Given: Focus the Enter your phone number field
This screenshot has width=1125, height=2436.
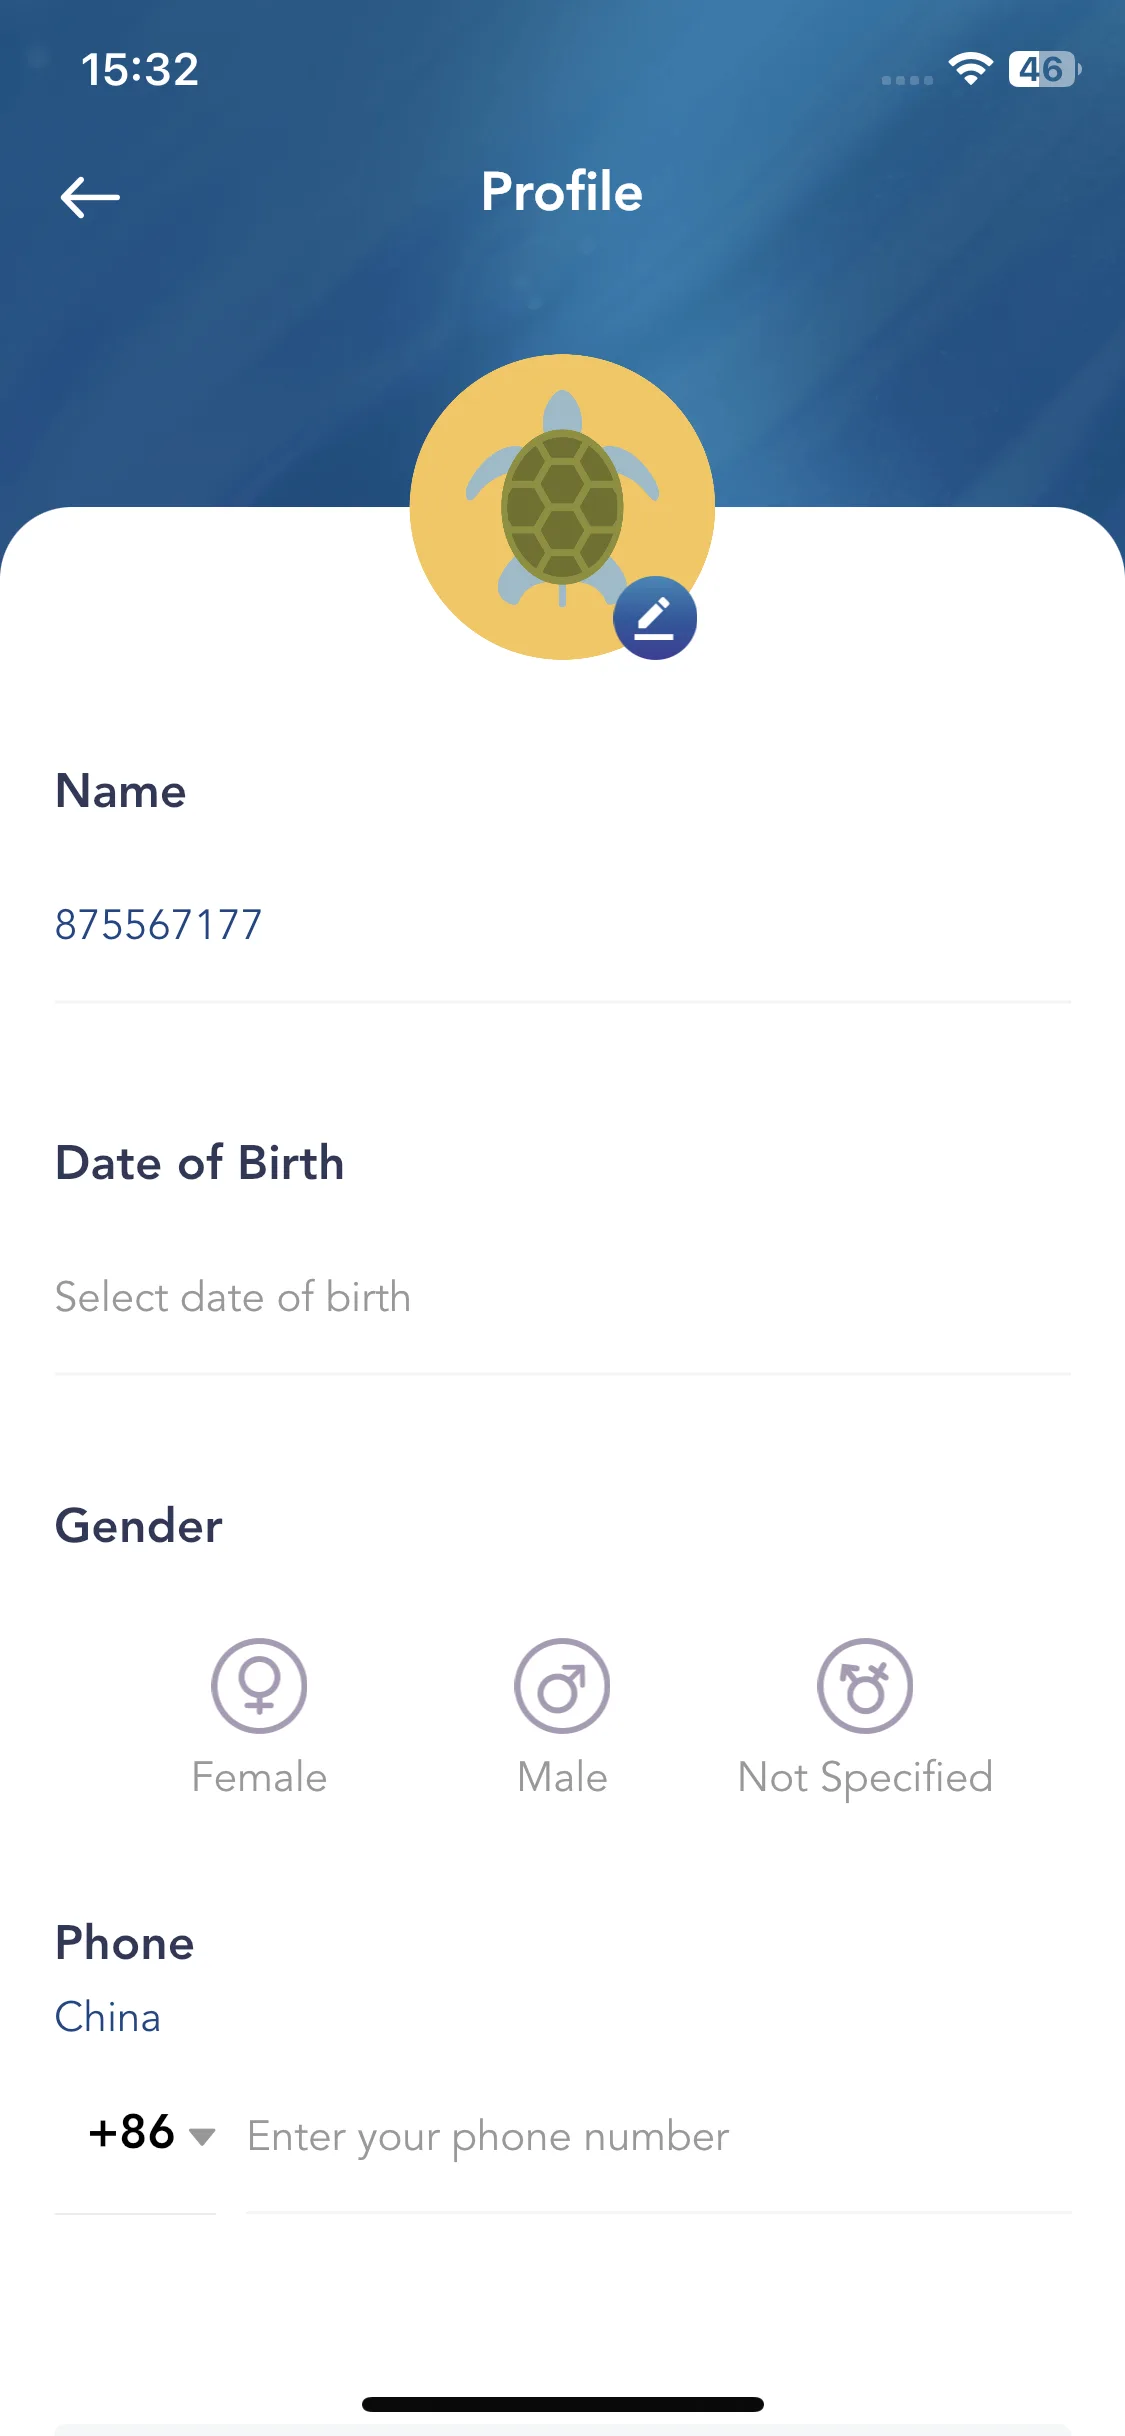Looking at the screenshot, I should [x=658, y=2137].
